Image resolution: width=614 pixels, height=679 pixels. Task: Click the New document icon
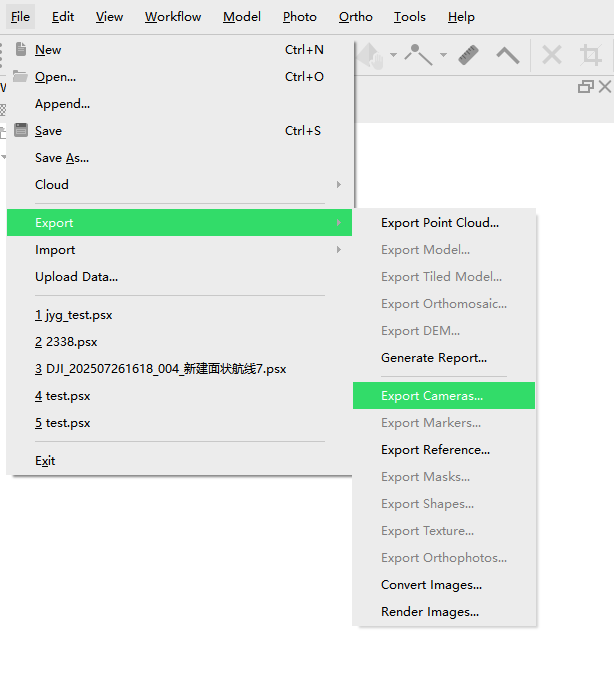click(20, 49)
